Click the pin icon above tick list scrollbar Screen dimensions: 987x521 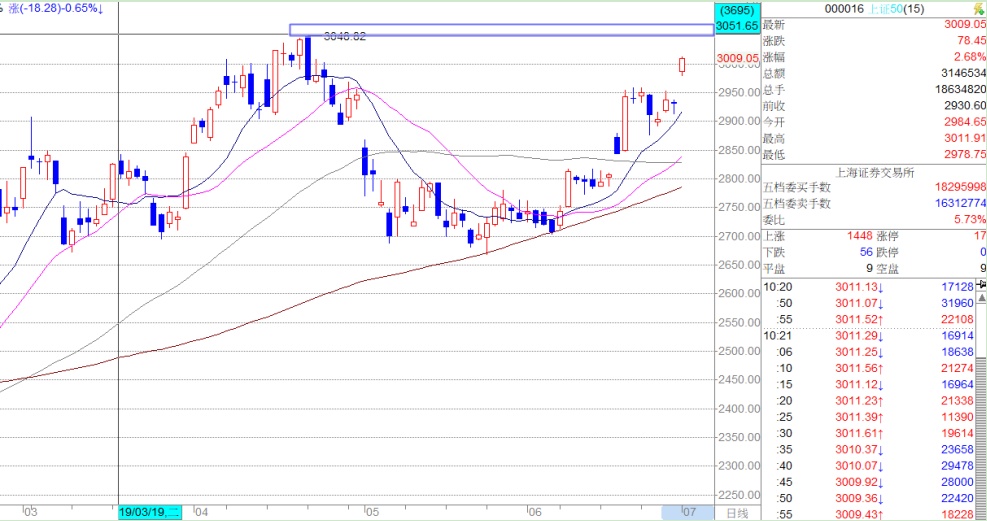[981, 285]
